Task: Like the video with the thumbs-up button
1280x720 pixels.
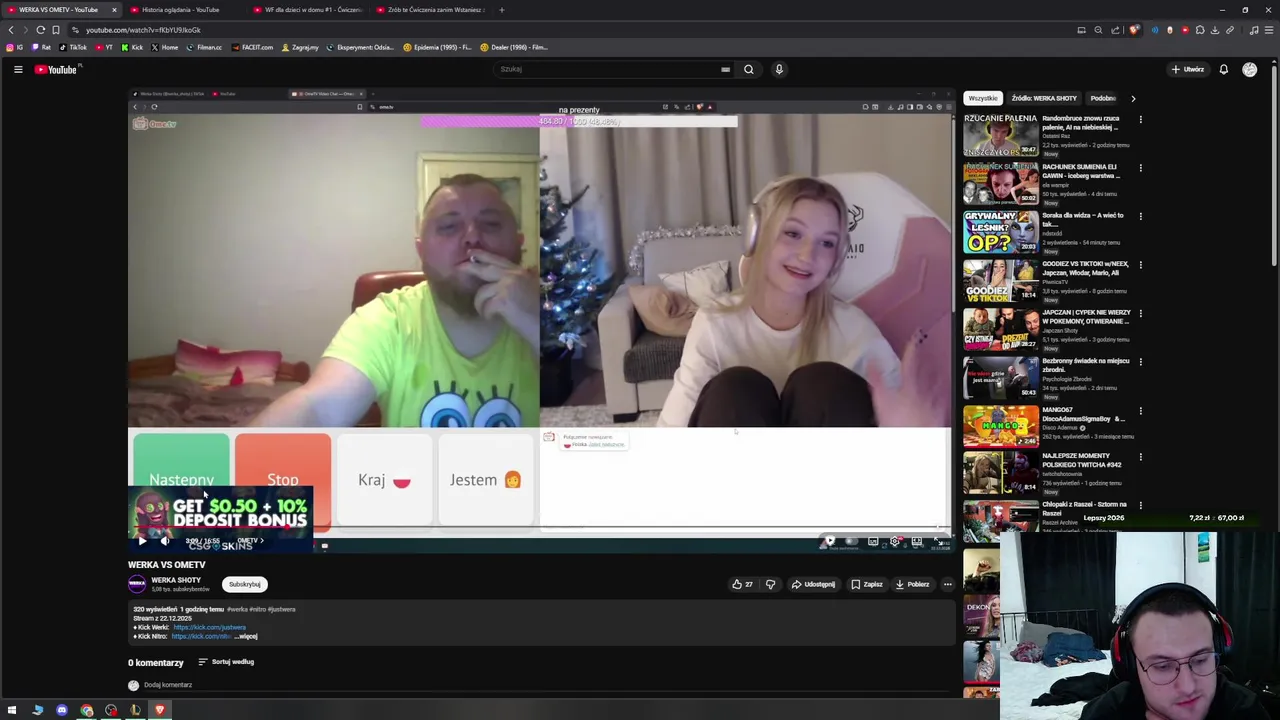Action: tap(742, 584)
